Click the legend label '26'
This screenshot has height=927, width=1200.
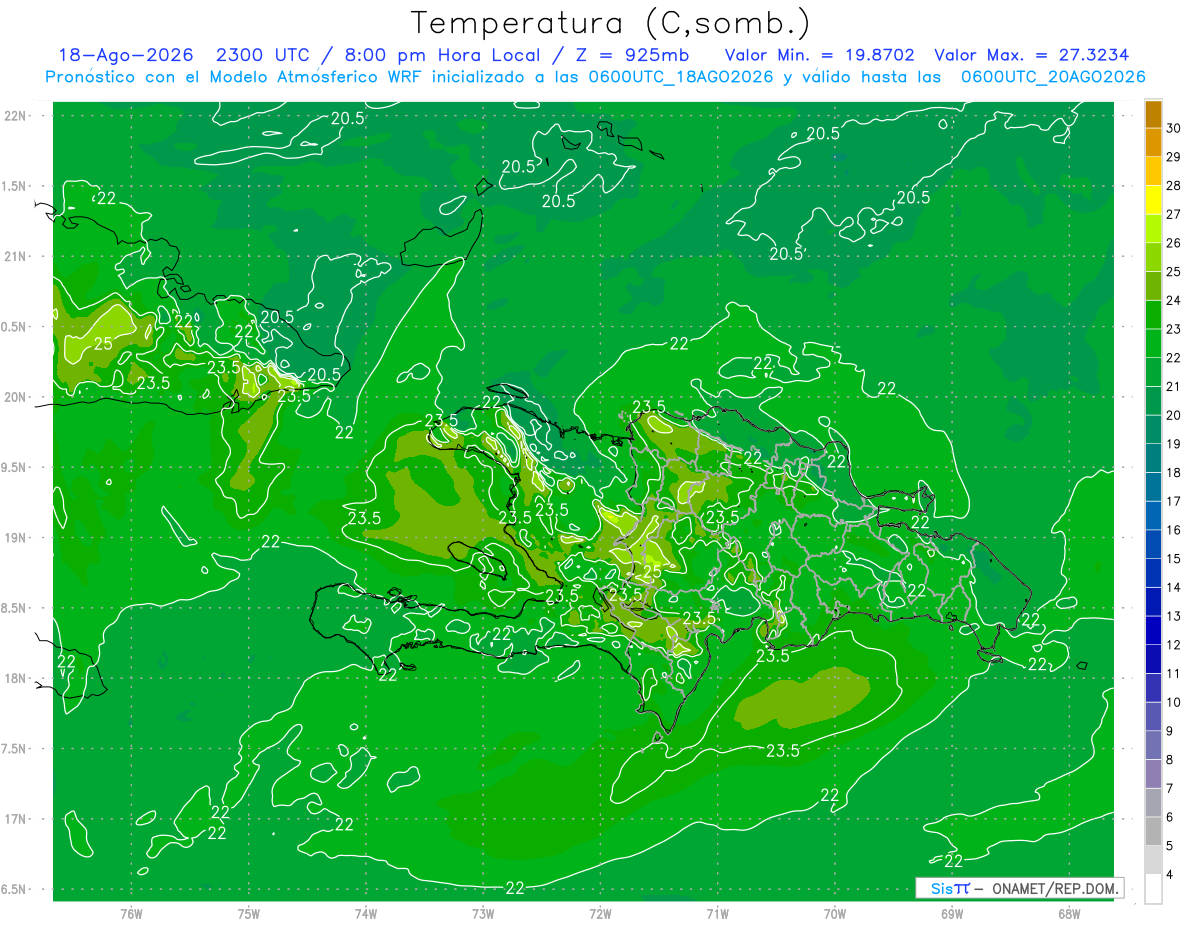(x=1174, y=243)
